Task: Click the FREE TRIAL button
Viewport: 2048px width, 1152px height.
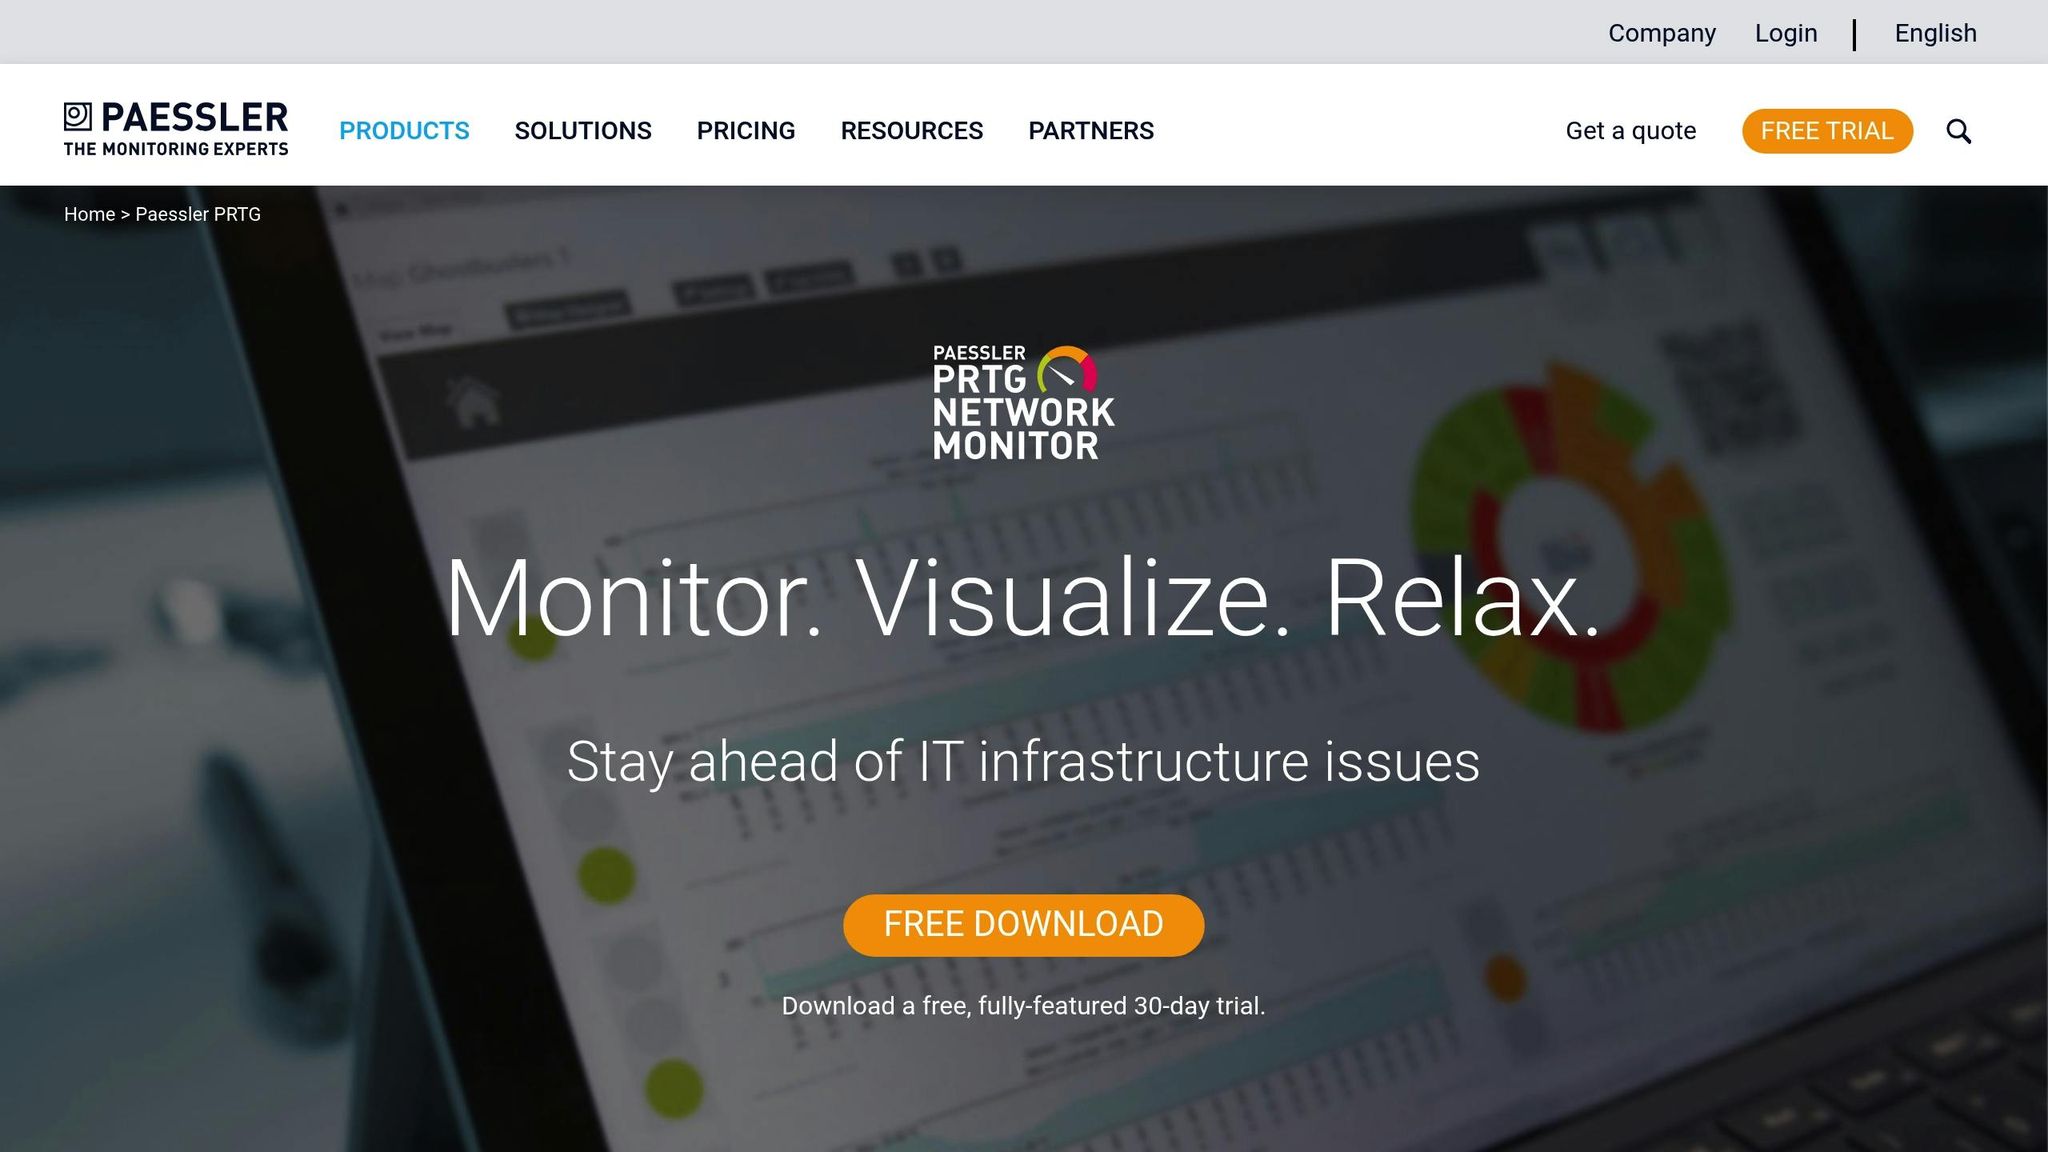Action: tap(1827, 130)
